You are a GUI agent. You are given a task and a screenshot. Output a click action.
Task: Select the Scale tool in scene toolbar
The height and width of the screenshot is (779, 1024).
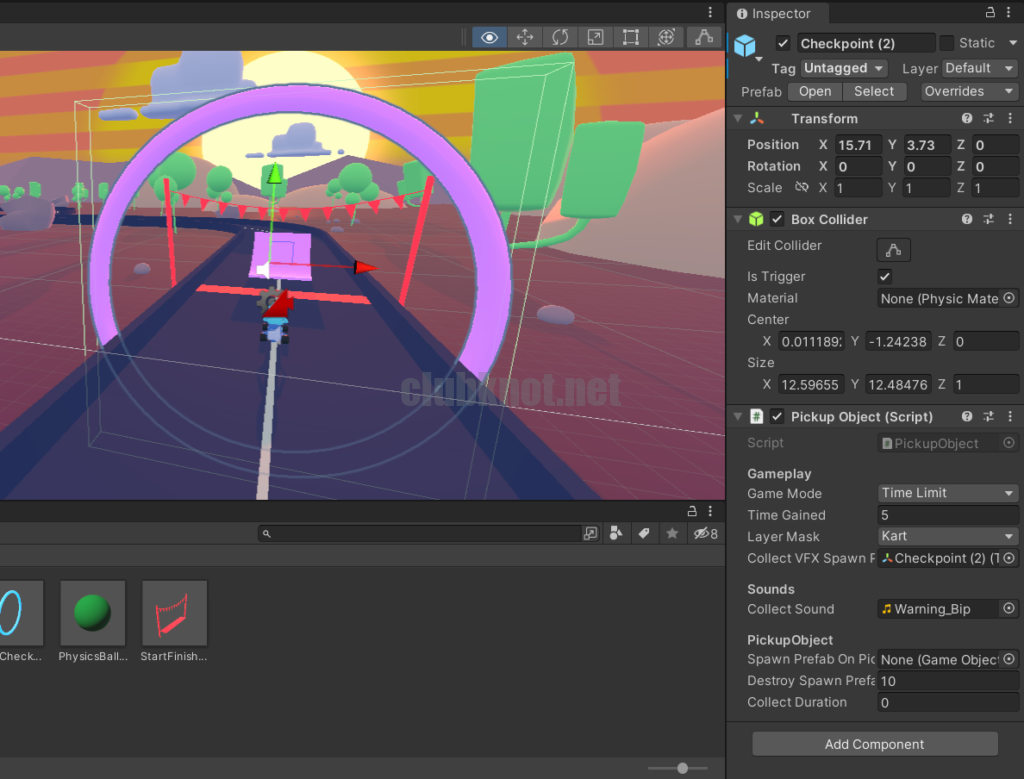pyautogui.click(x=595, y=38)
